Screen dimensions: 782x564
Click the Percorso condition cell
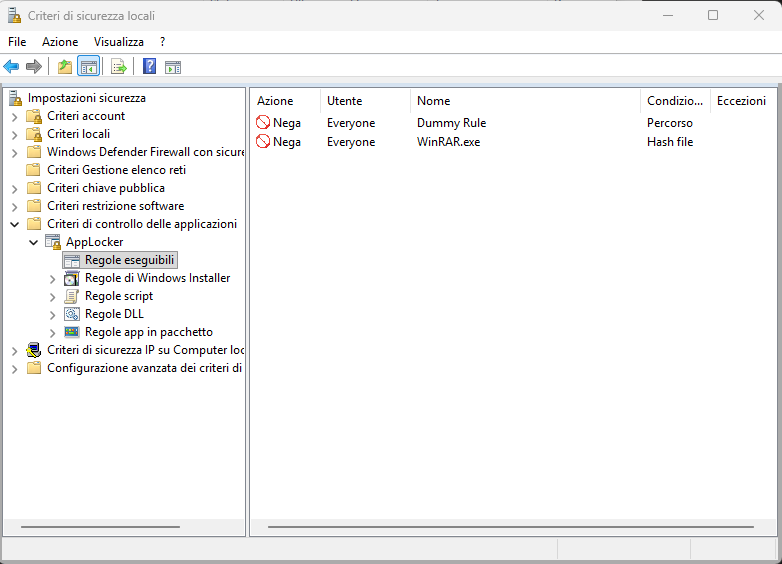pyautogui.click(x=670, y=123)
